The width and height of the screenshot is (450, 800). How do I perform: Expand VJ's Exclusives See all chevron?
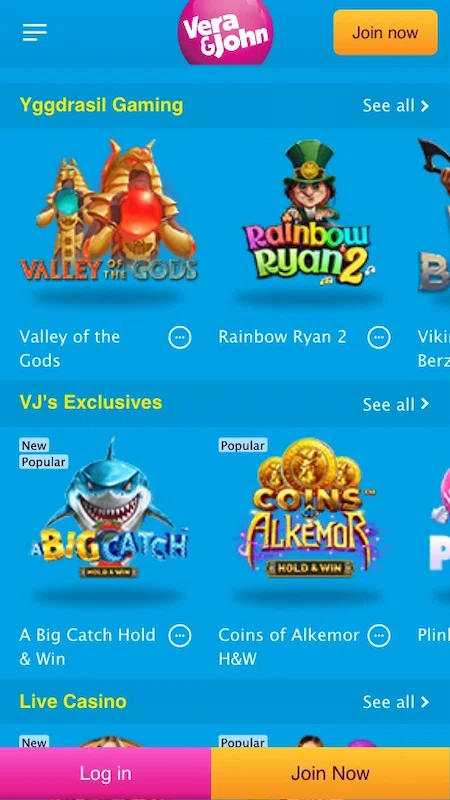click(x=424, y=404)
